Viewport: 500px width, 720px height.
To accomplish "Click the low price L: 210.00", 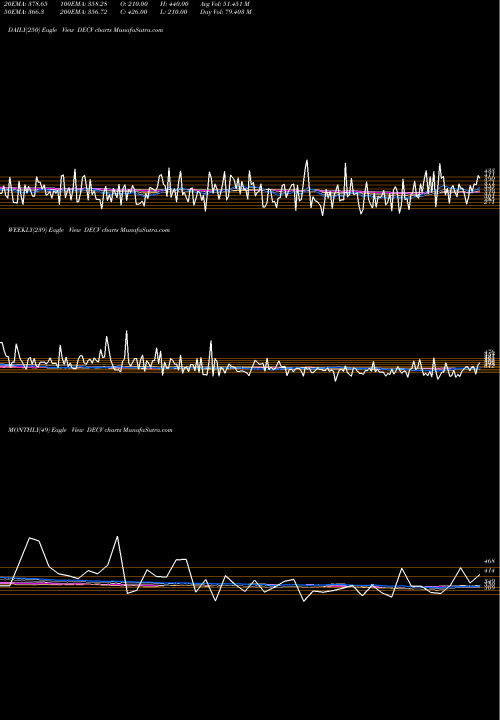I will (x=174, y=12).
